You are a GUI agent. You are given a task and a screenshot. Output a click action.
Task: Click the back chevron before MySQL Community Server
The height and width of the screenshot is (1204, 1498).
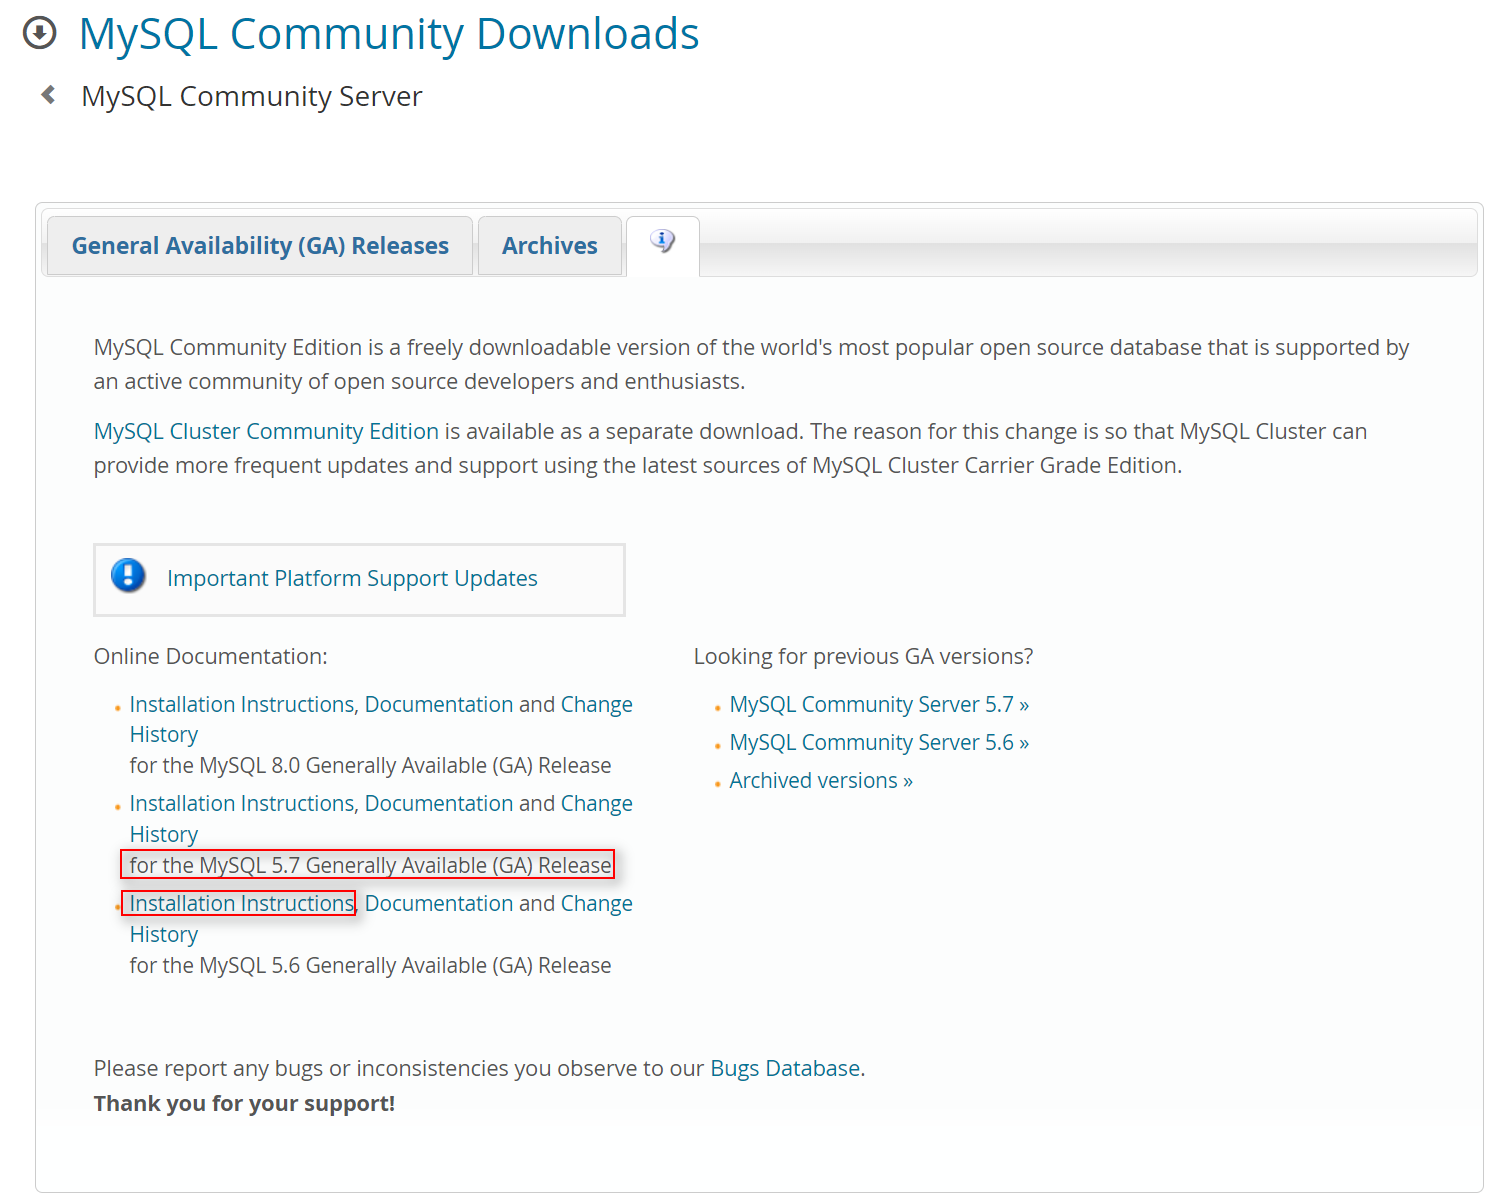pyautogui.click(x=47, y=93)
